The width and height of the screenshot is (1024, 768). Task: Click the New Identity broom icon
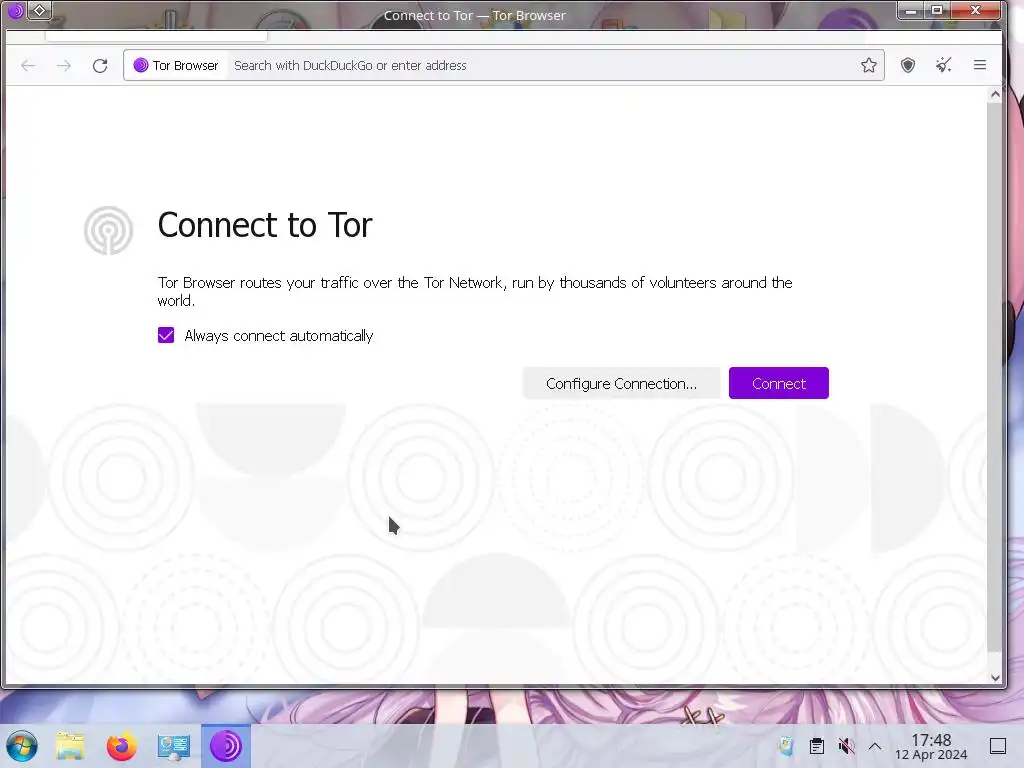(x=944, y=65)
